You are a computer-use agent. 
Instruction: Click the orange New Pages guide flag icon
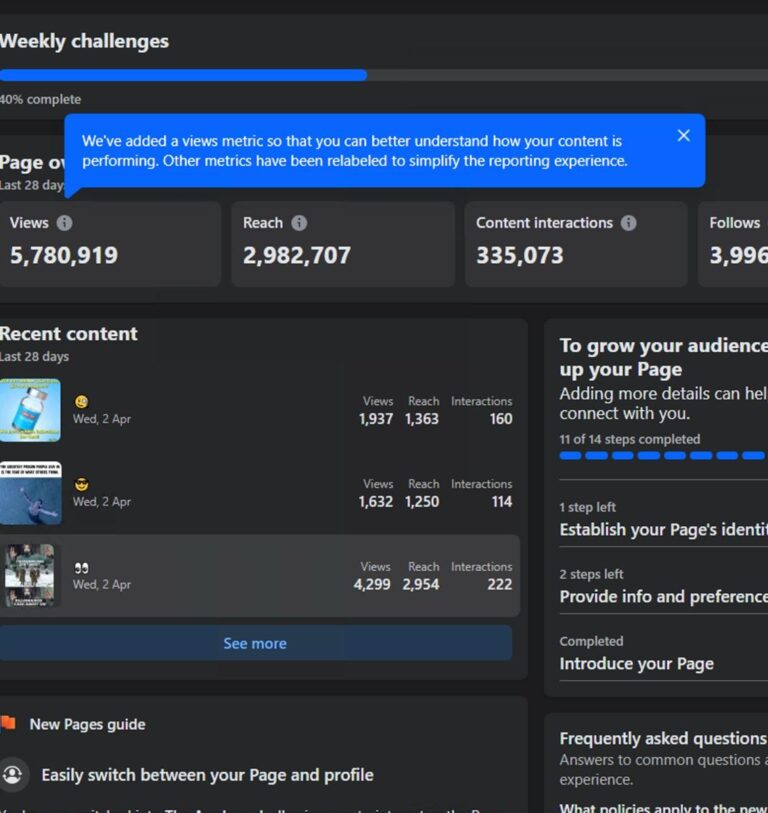pos(9,723)
